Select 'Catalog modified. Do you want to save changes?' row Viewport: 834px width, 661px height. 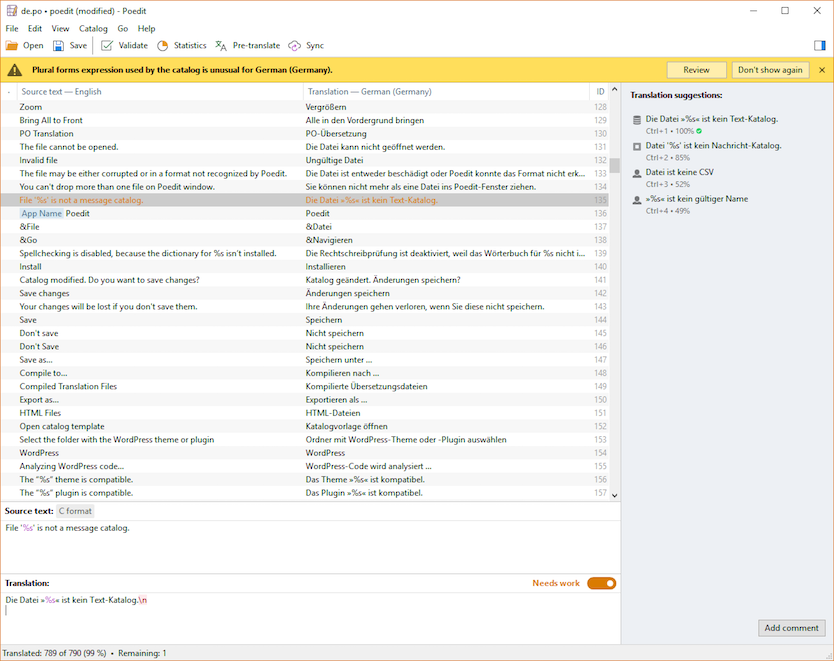(305, 280)
